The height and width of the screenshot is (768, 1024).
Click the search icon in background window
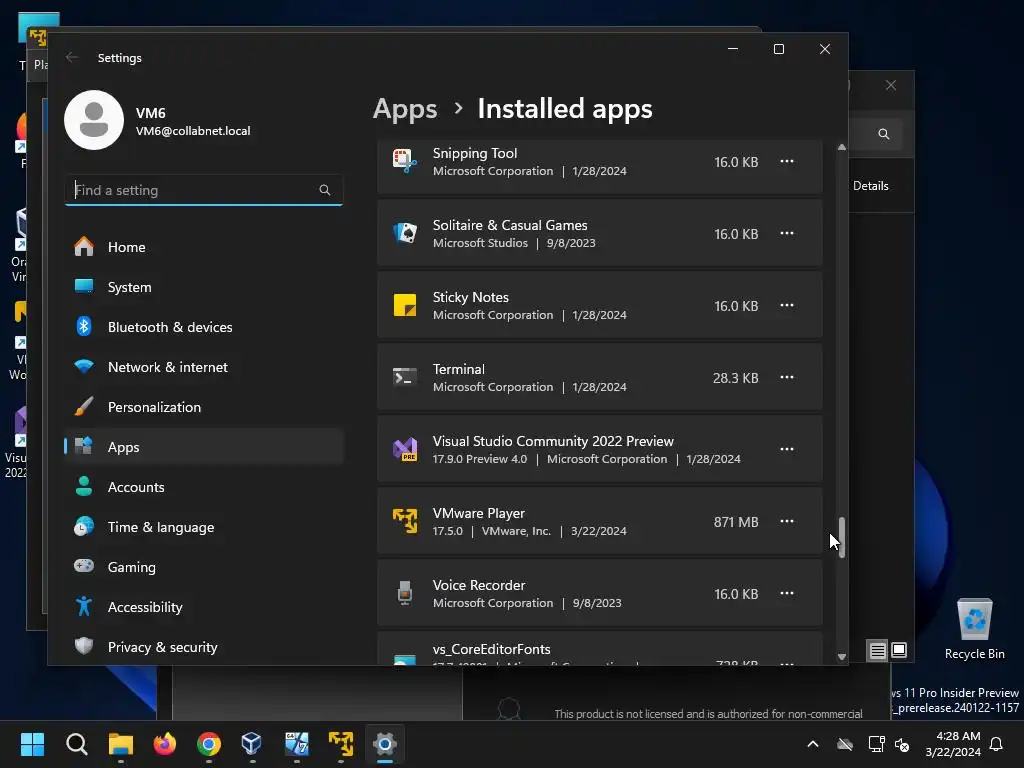pos(884,134)
